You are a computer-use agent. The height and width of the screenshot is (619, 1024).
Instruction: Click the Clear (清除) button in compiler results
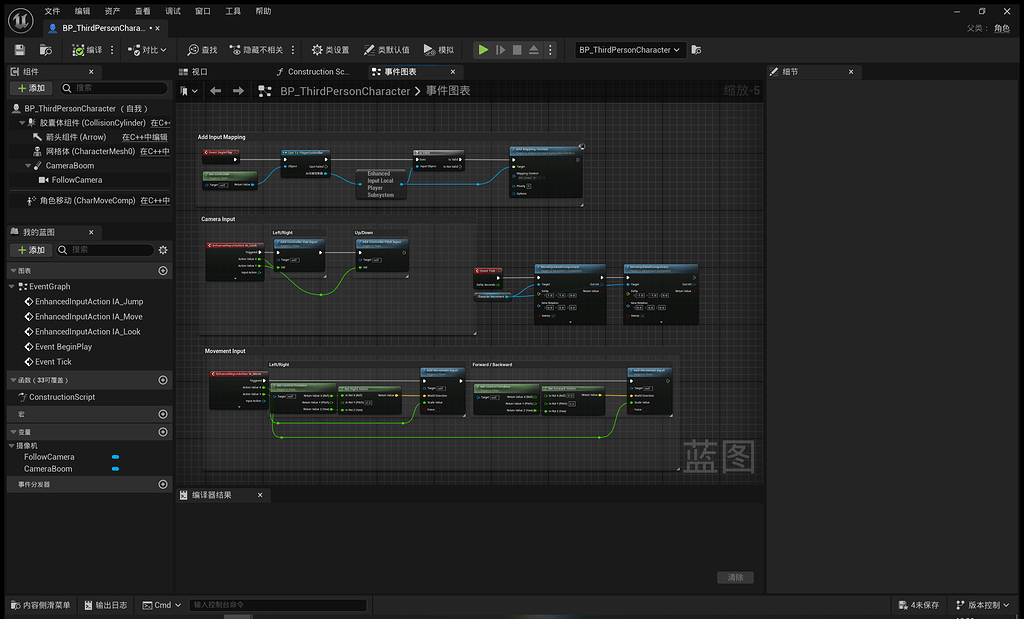click(x=735, y=577)
